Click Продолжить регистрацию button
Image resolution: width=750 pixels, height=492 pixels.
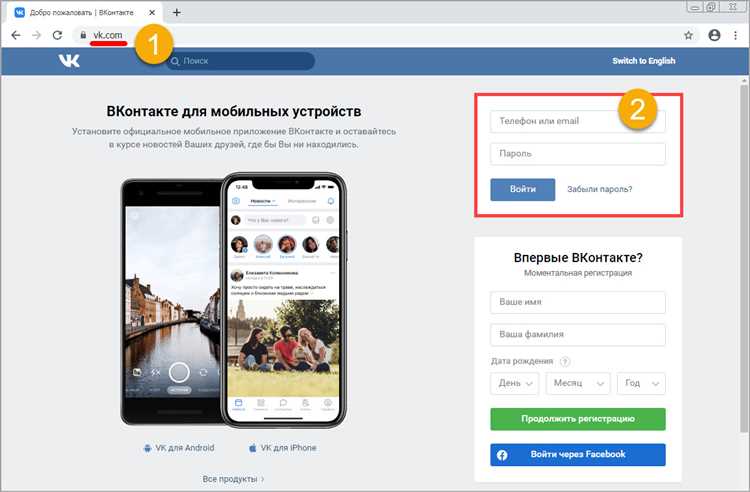[578, 419]
